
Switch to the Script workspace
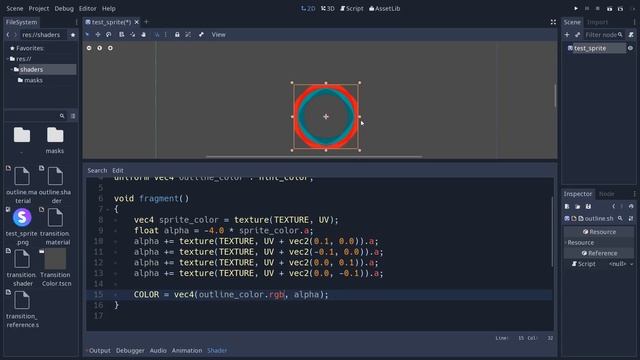(x=351, y=8)
